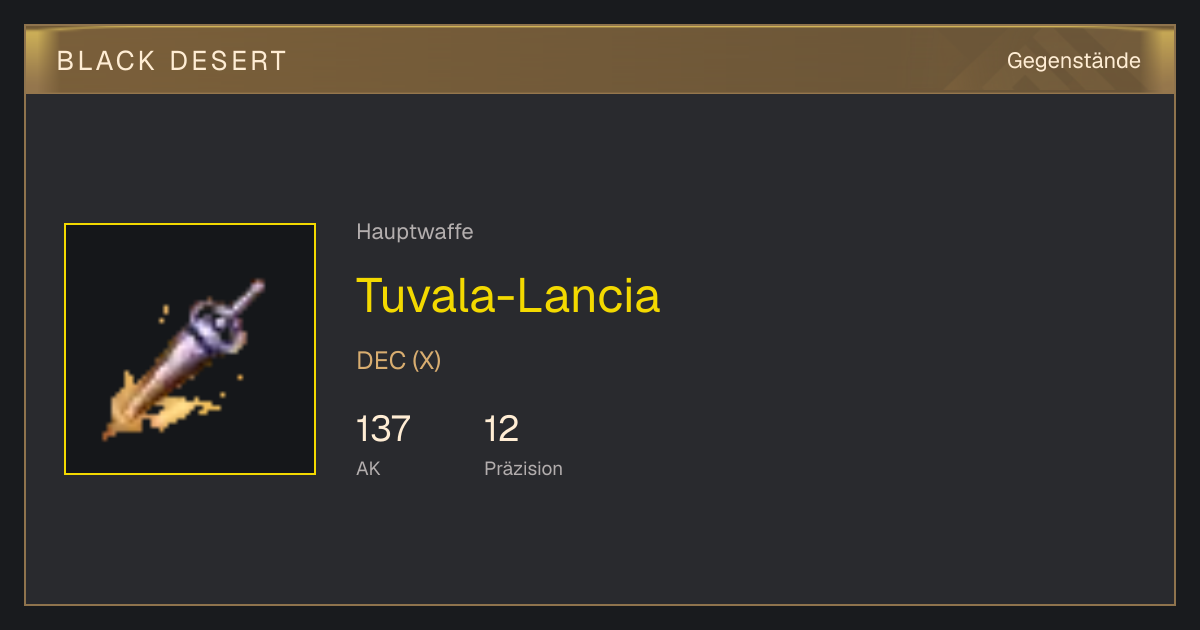Image resolution: width=1200 pixels, height=630 pixels.
Task: Select the Tuvala-Lancia item name
Action: tap(508, 295)
